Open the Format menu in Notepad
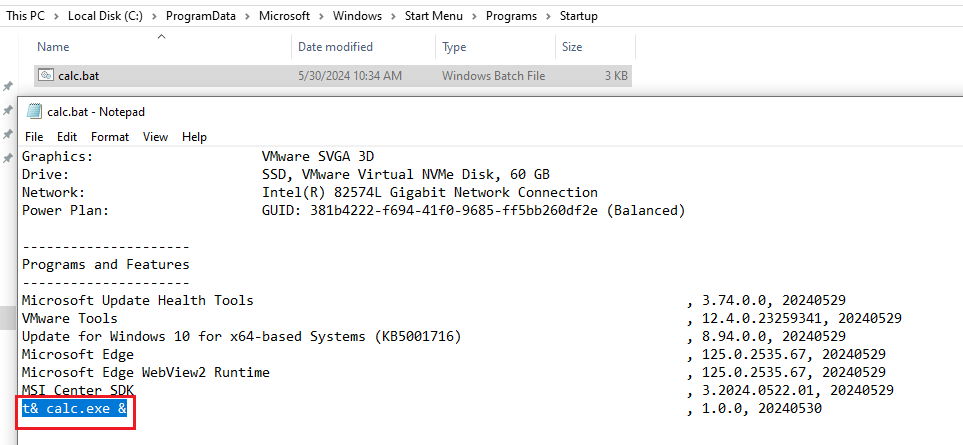This screenshot has height=445, width=963. pos(110,137)
